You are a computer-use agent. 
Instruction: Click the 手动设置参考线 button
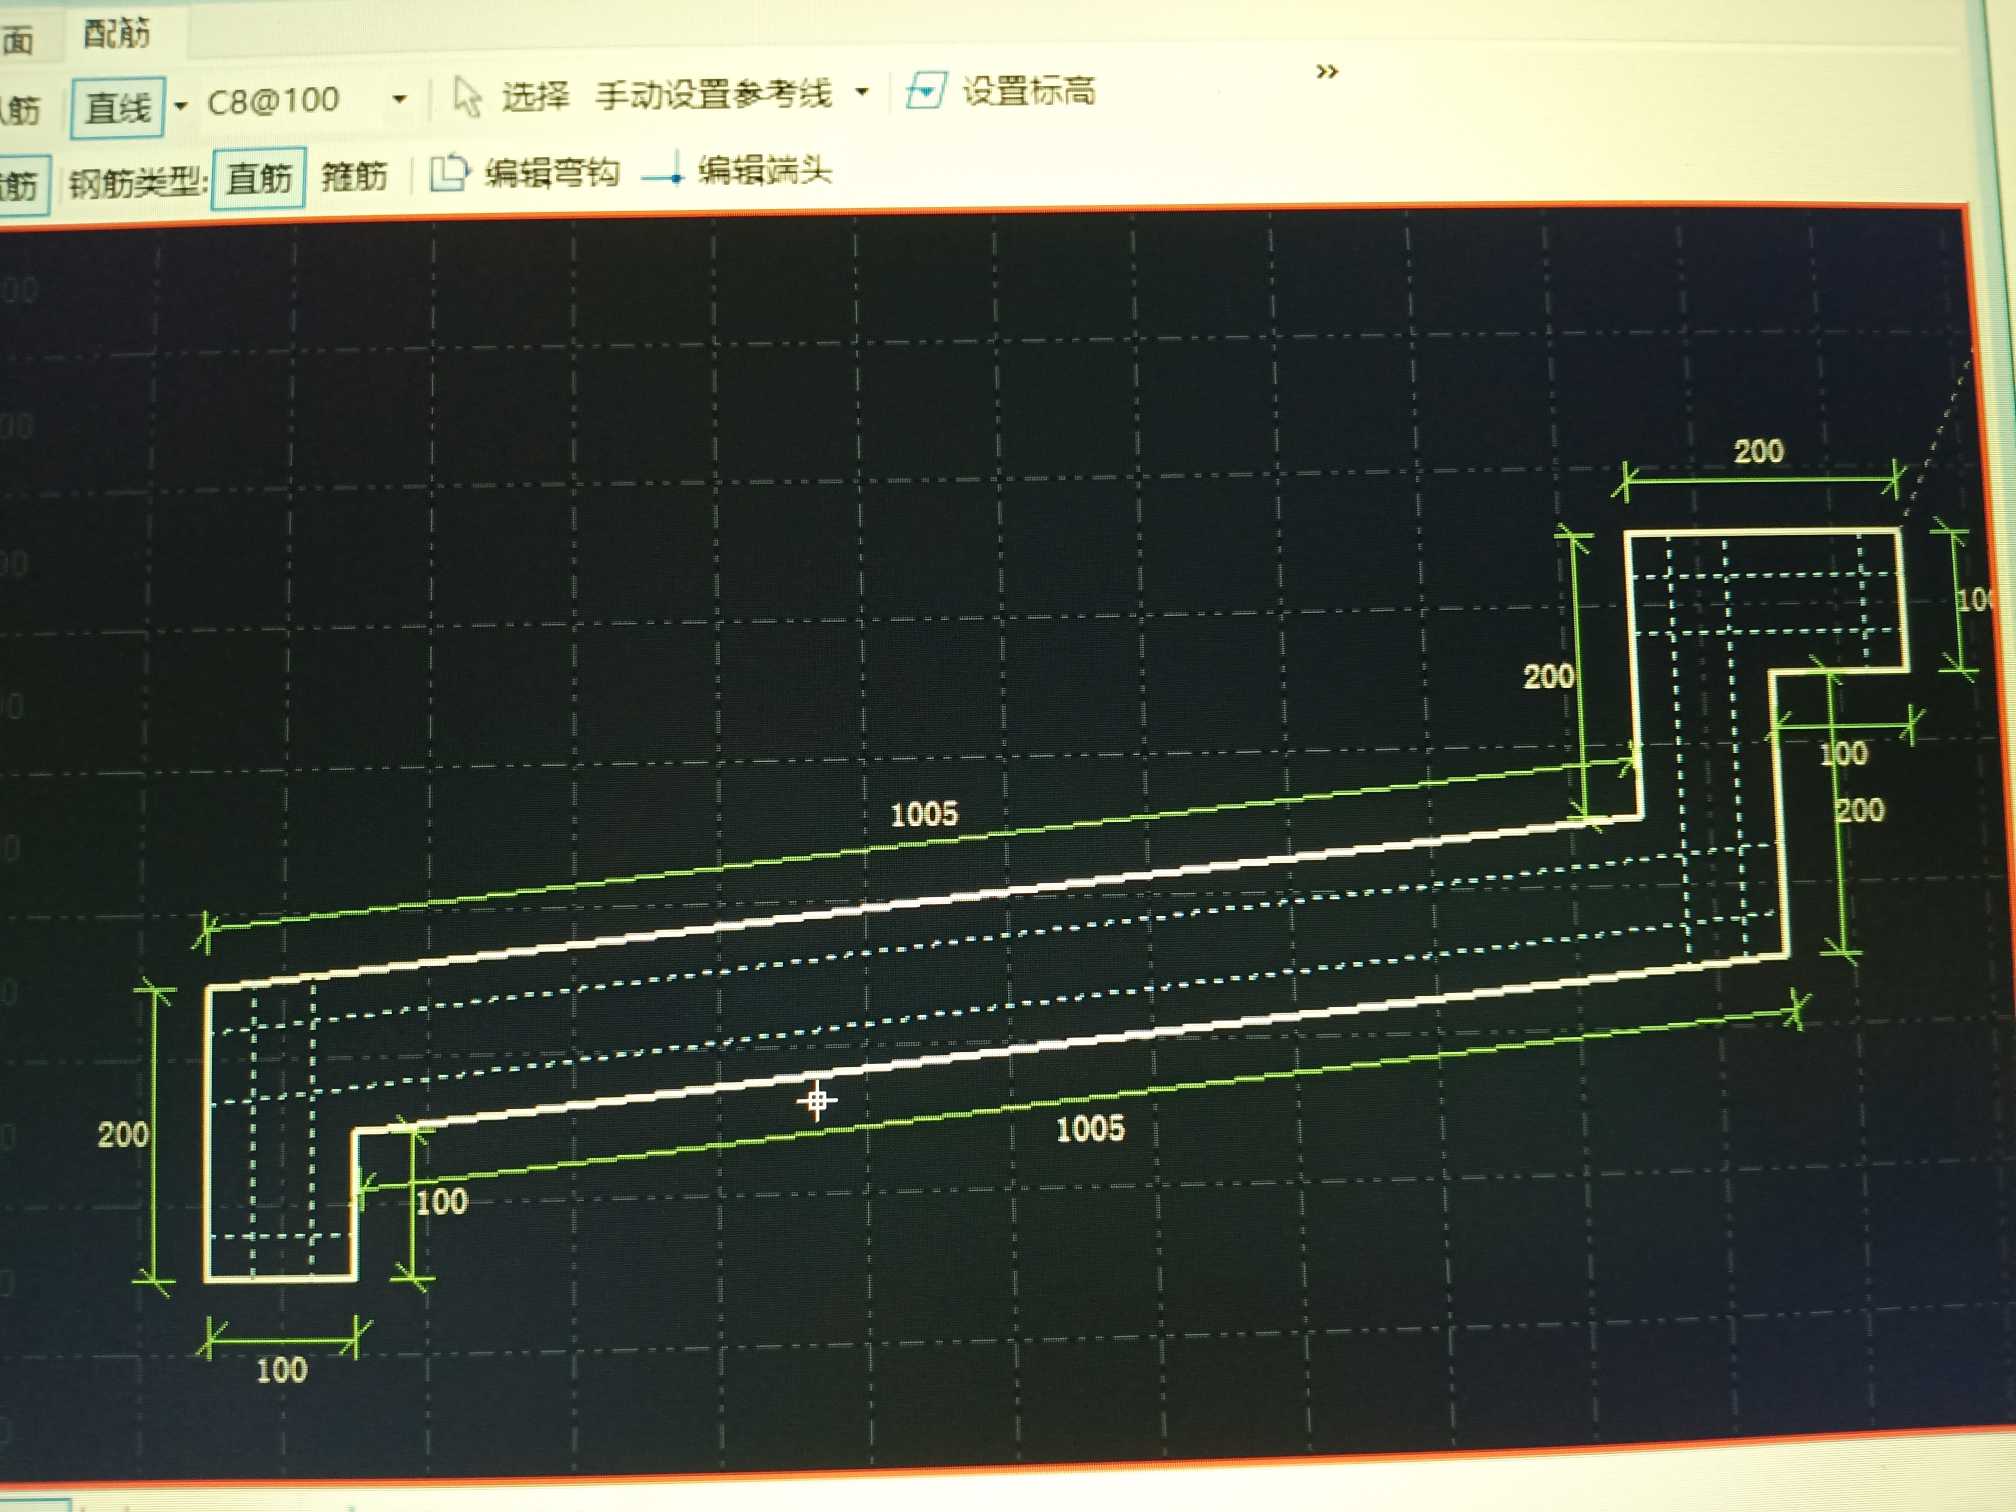coord(714,94)
